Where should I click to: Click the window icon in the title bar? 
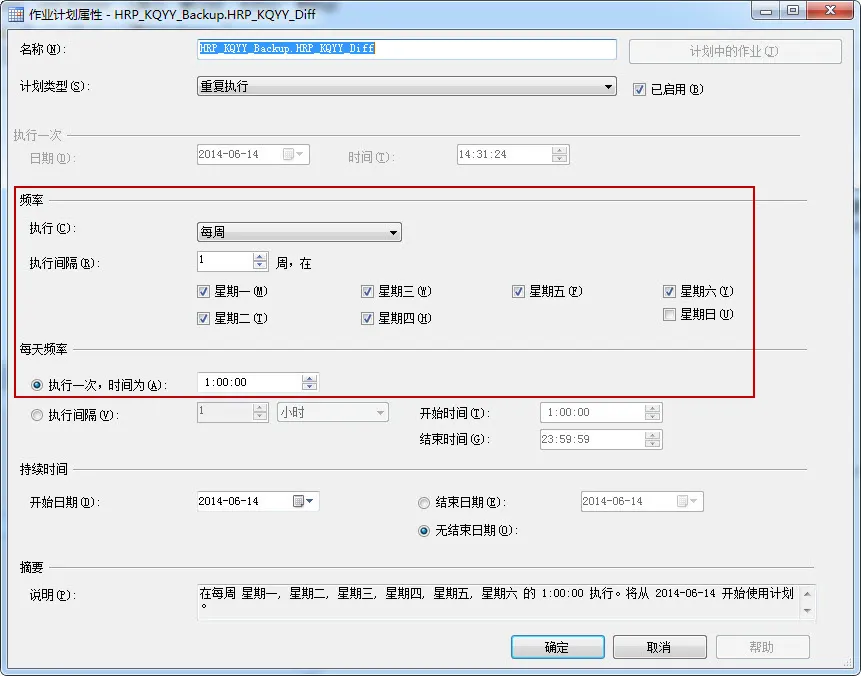[15, 14]
